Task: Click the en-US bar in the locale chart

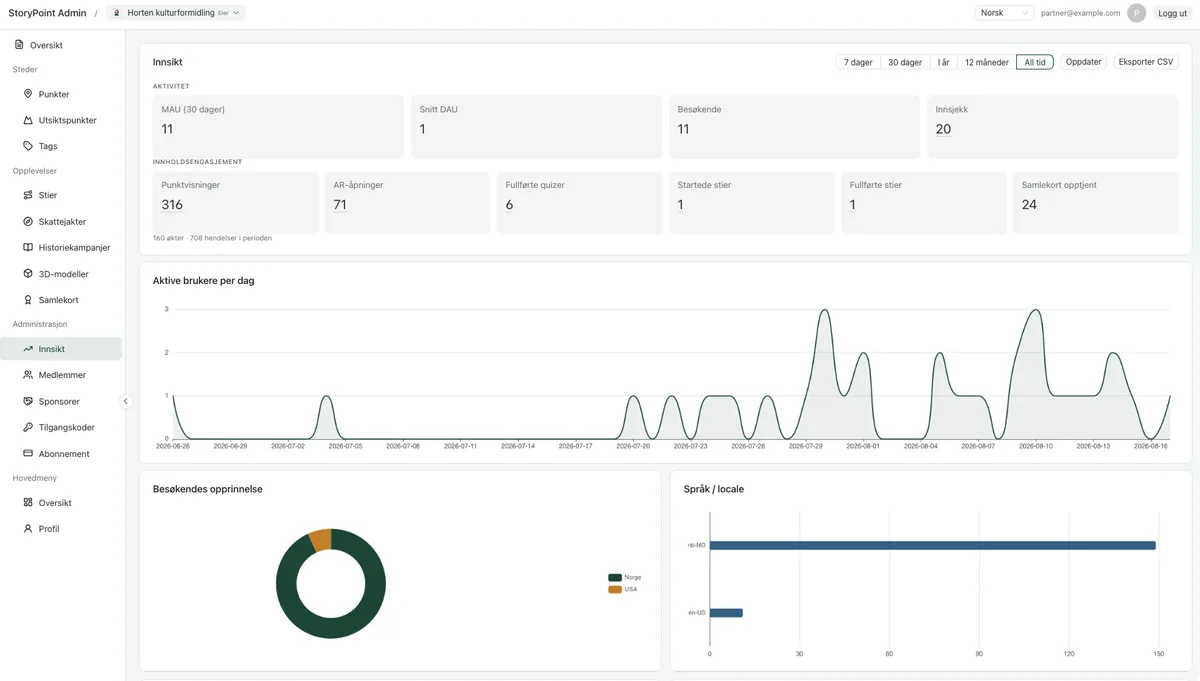Action: [726, 612]
